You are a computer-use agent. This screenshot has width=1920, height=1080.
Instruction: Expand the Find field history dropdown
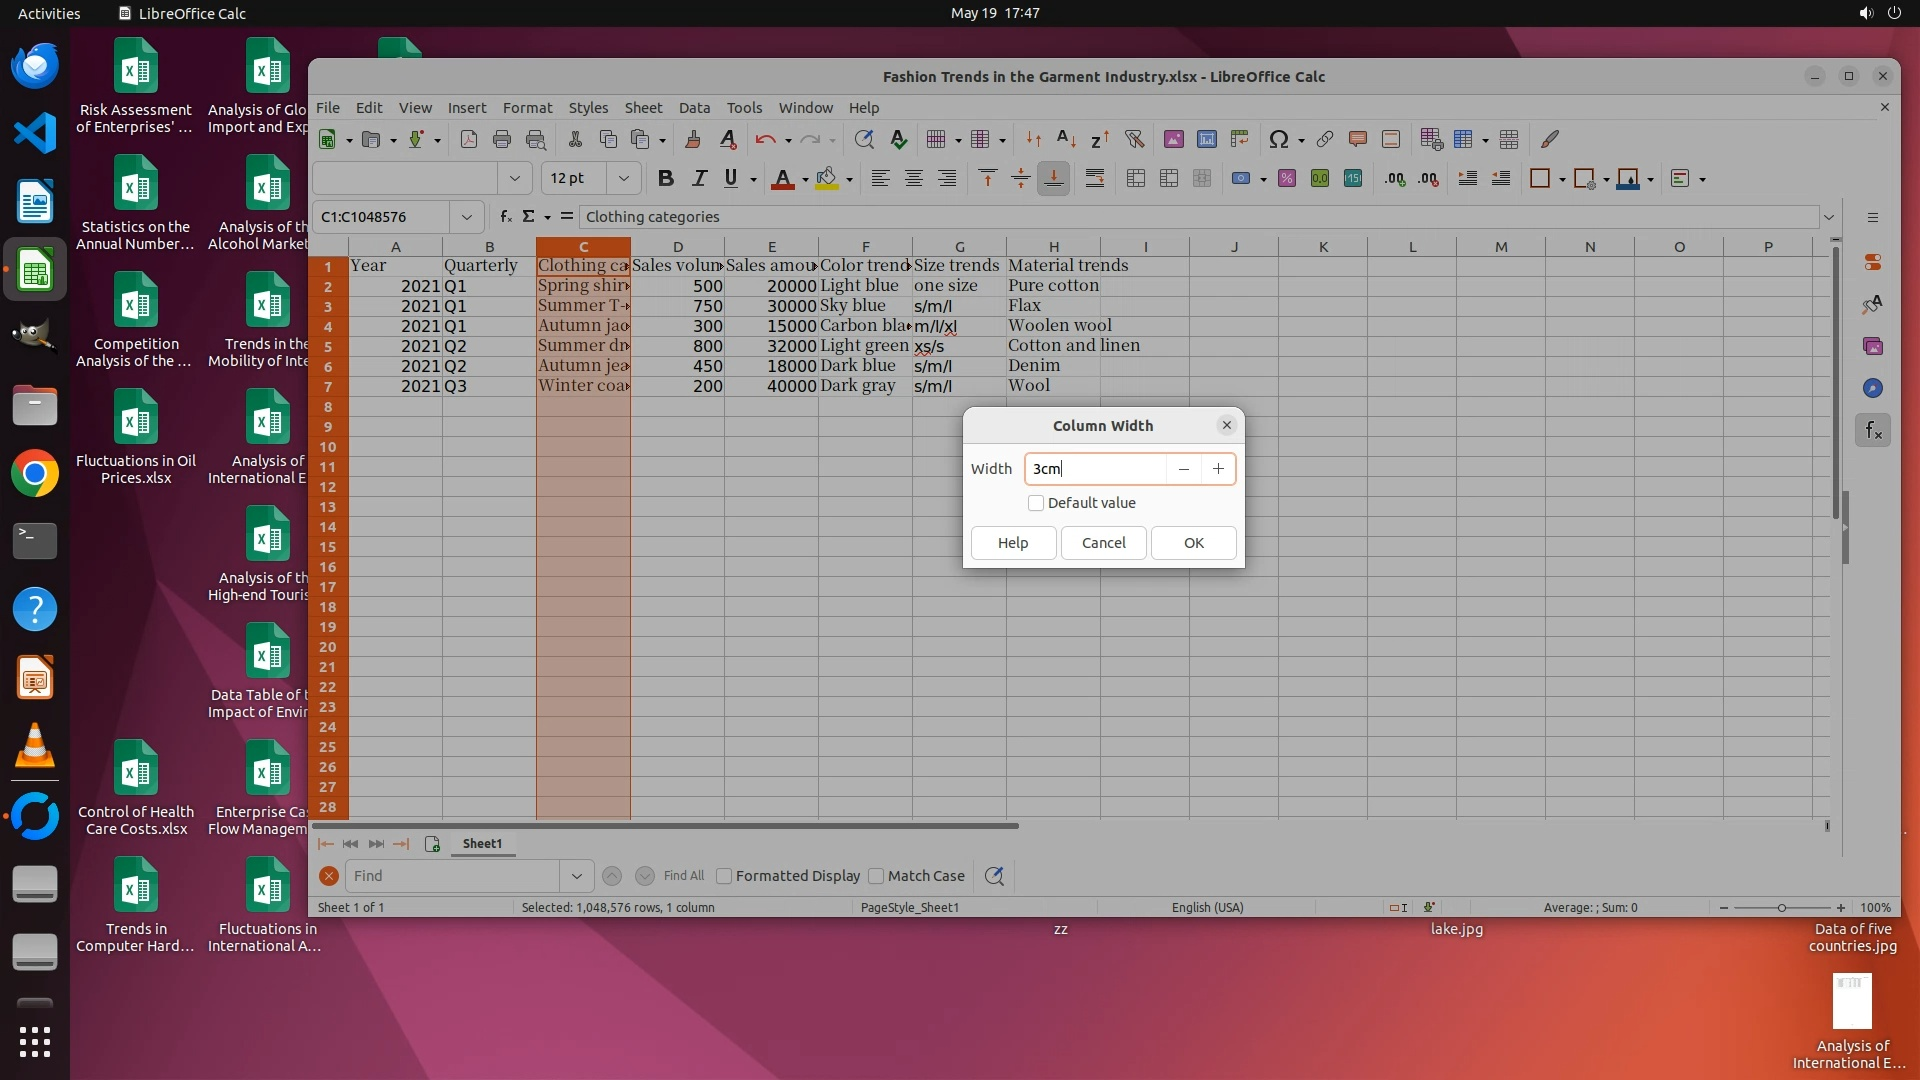click(576, 876)
